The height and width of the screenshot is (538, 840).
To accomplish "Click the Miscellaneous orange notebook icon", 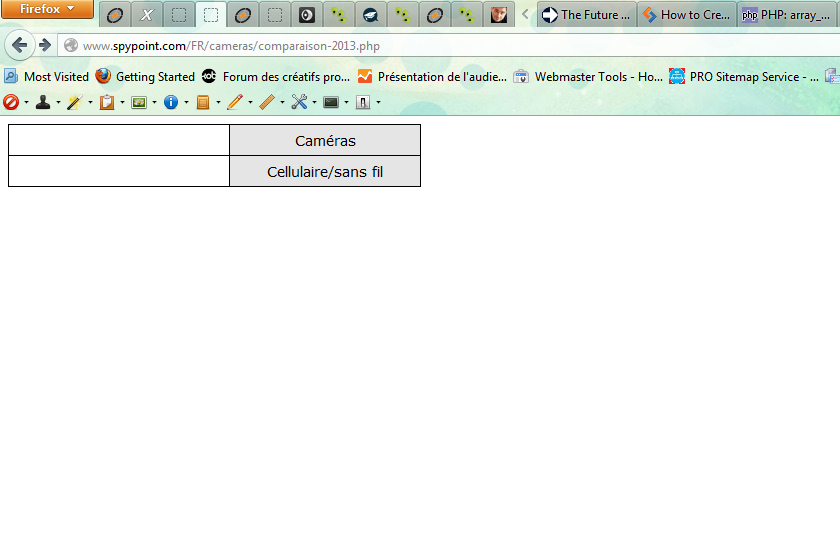I will [x=203, y=102].
